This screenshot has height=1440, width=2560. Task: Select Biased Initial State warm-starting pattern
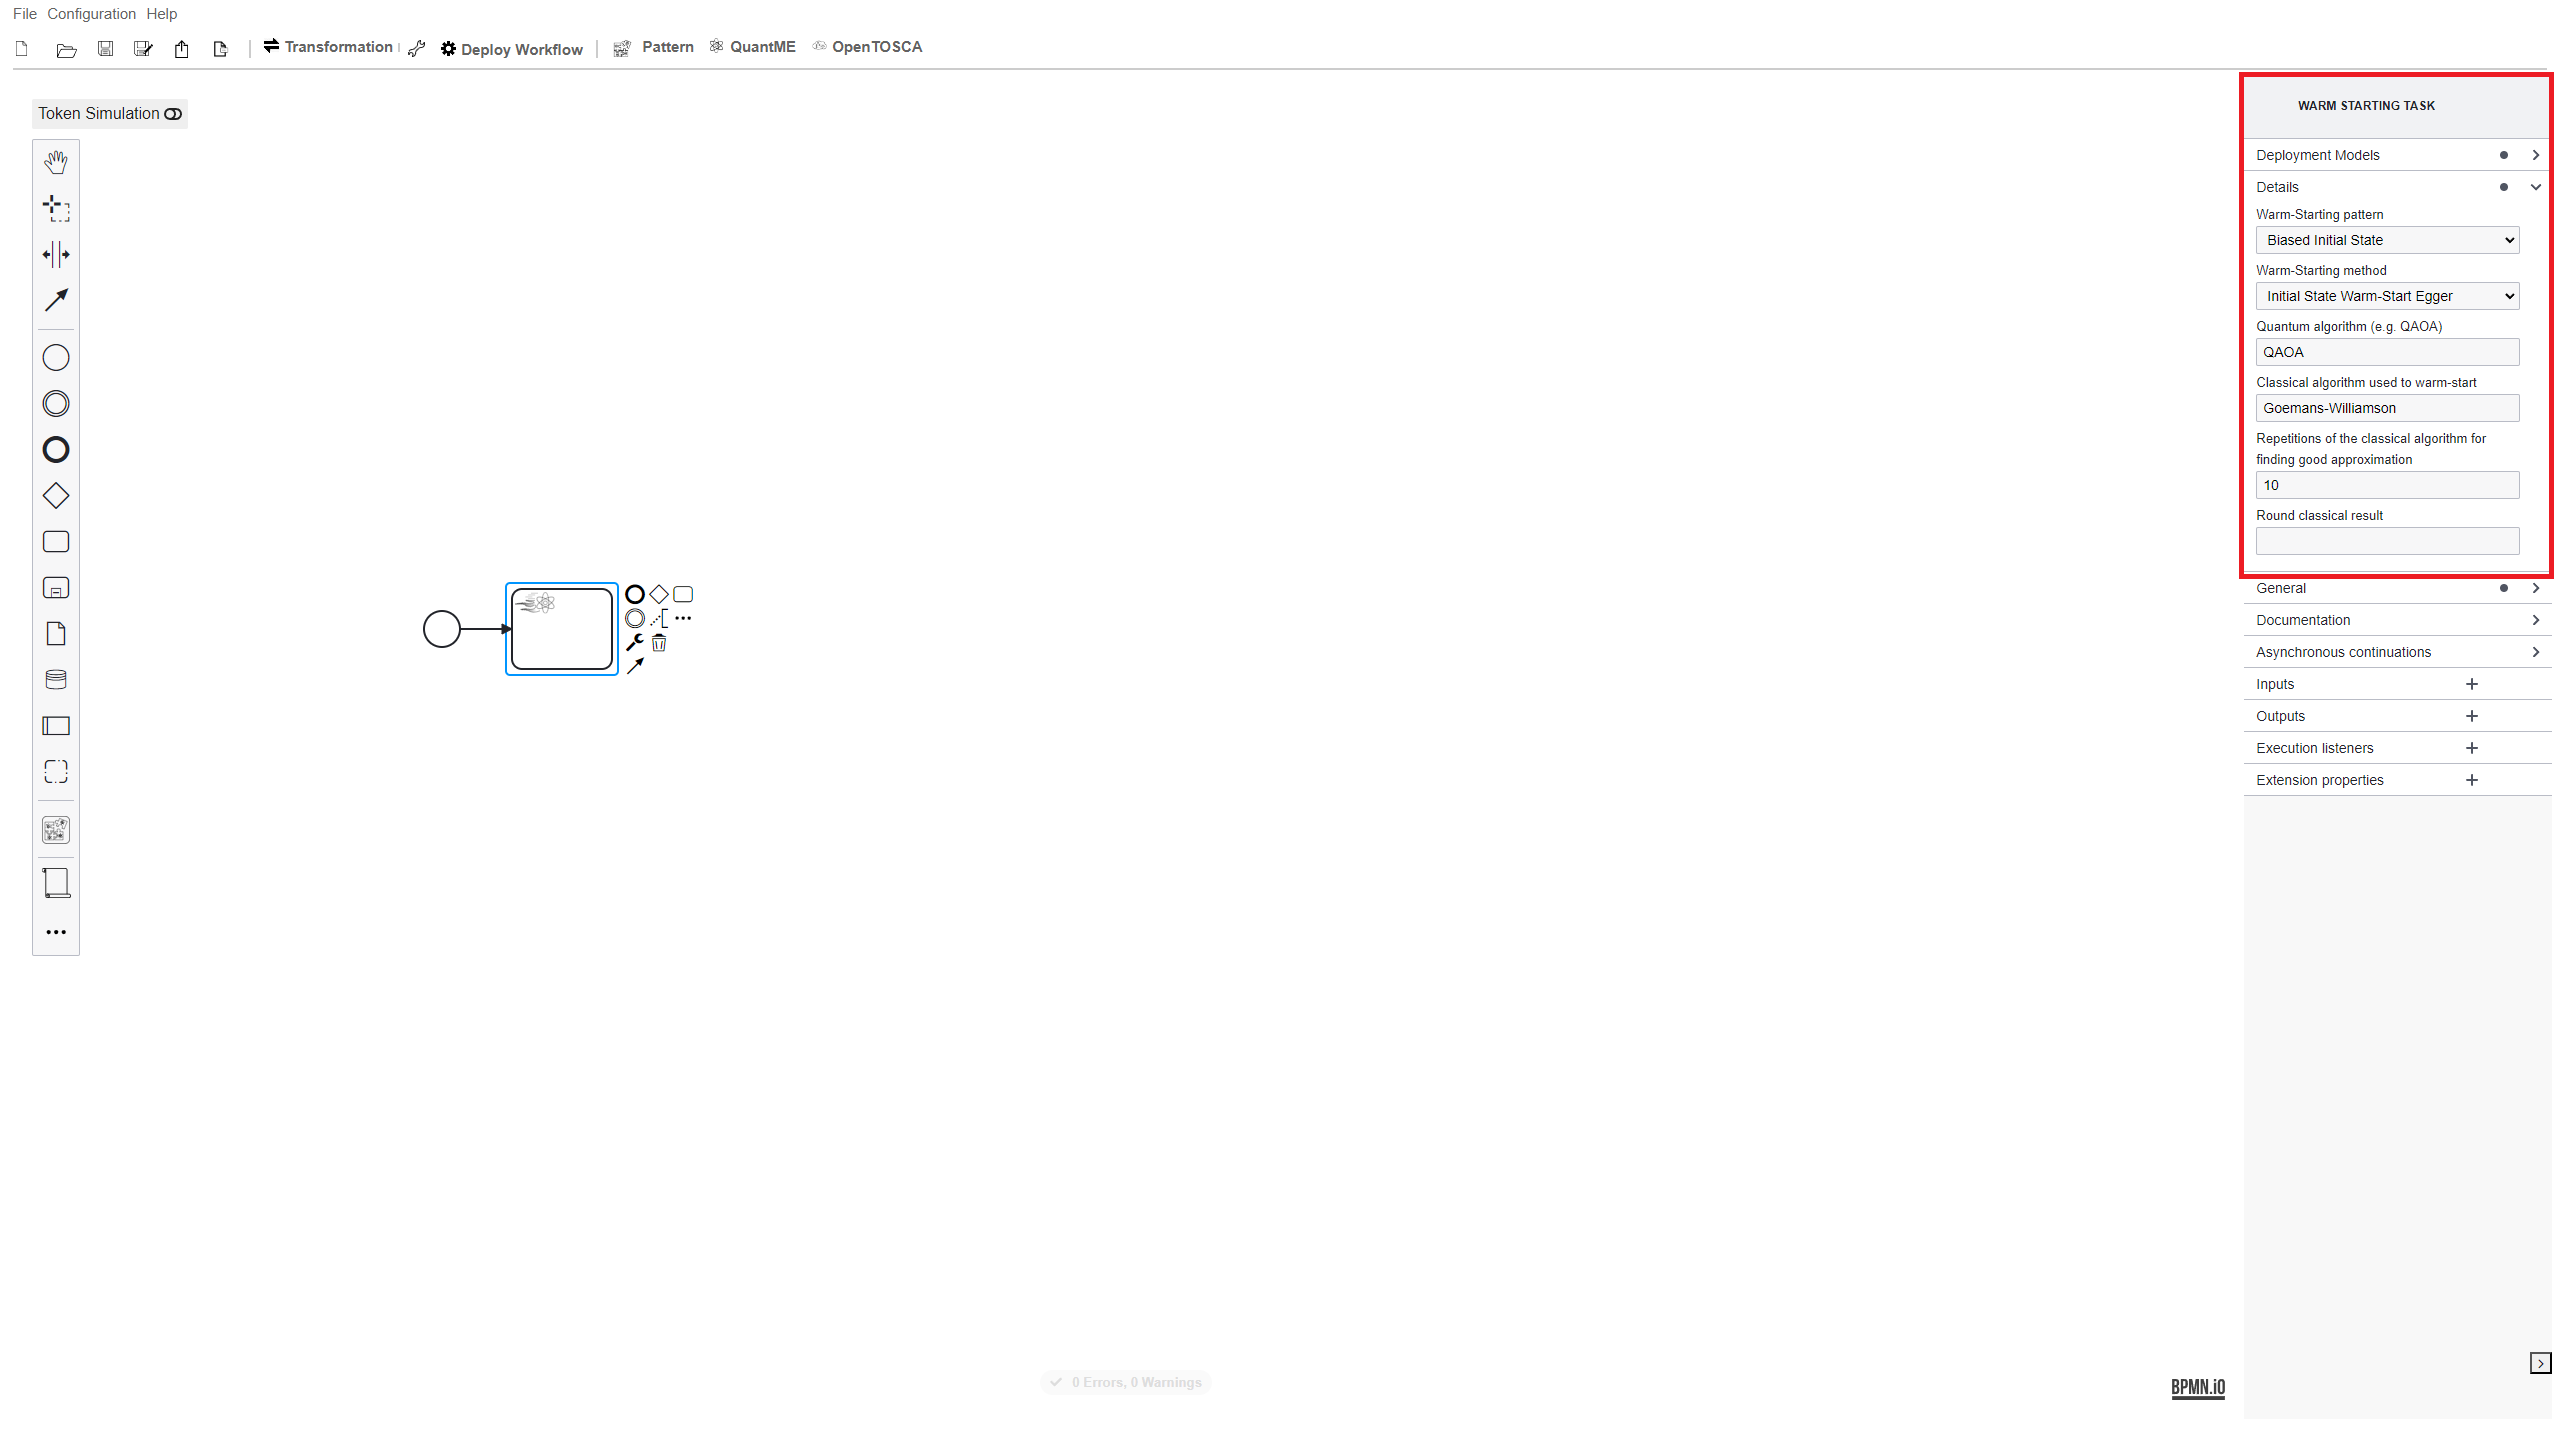(x=2388, y=237)
